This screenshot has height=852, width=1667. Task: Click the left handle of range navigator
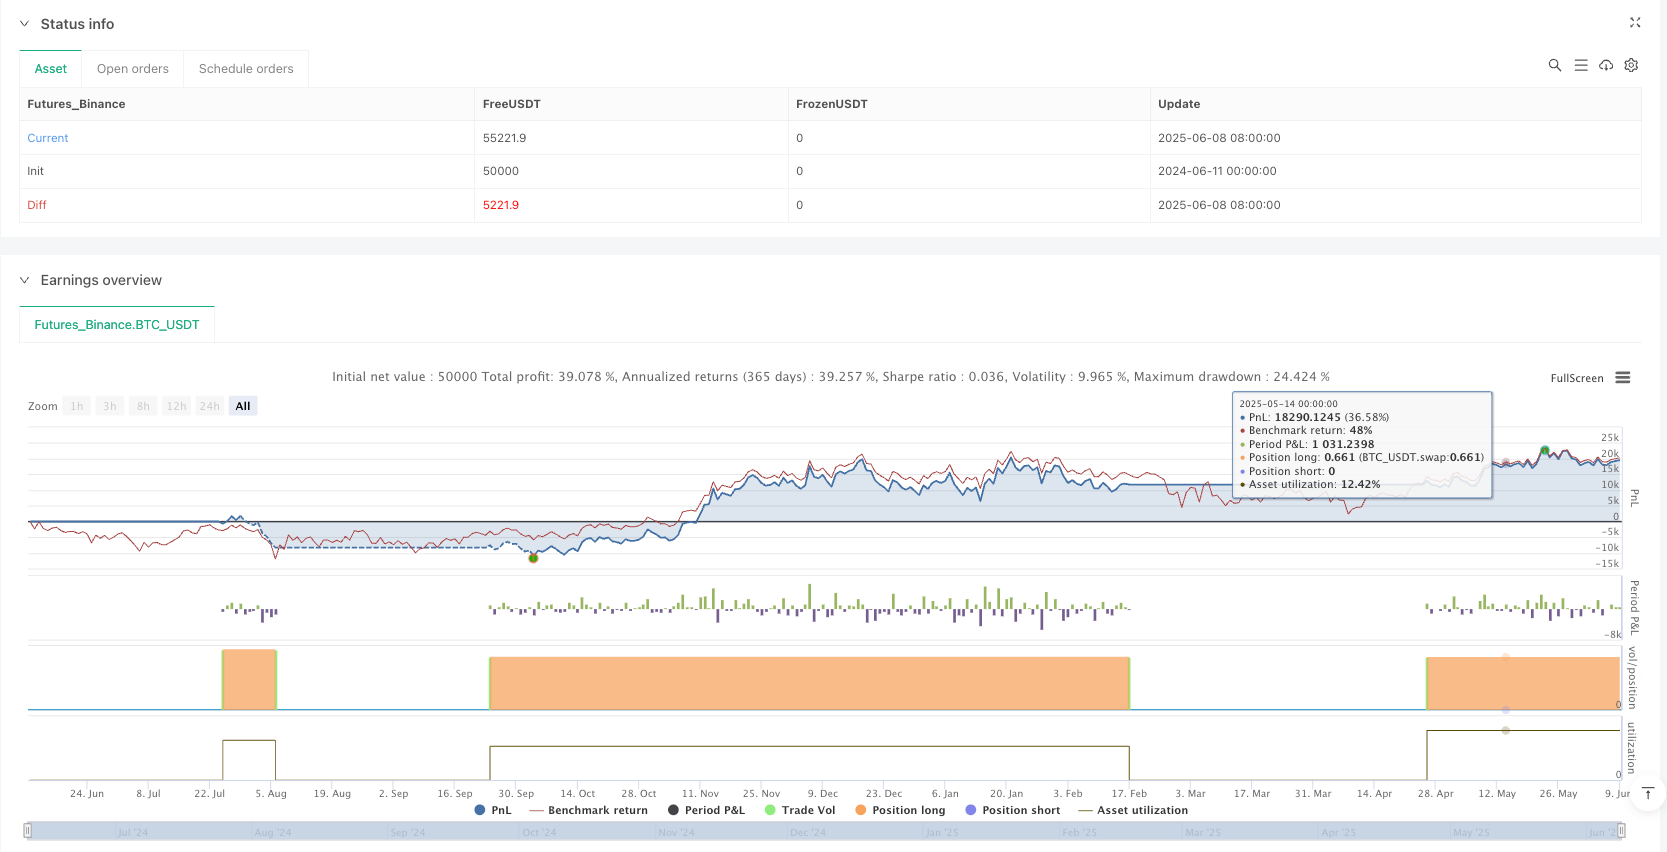28,830
